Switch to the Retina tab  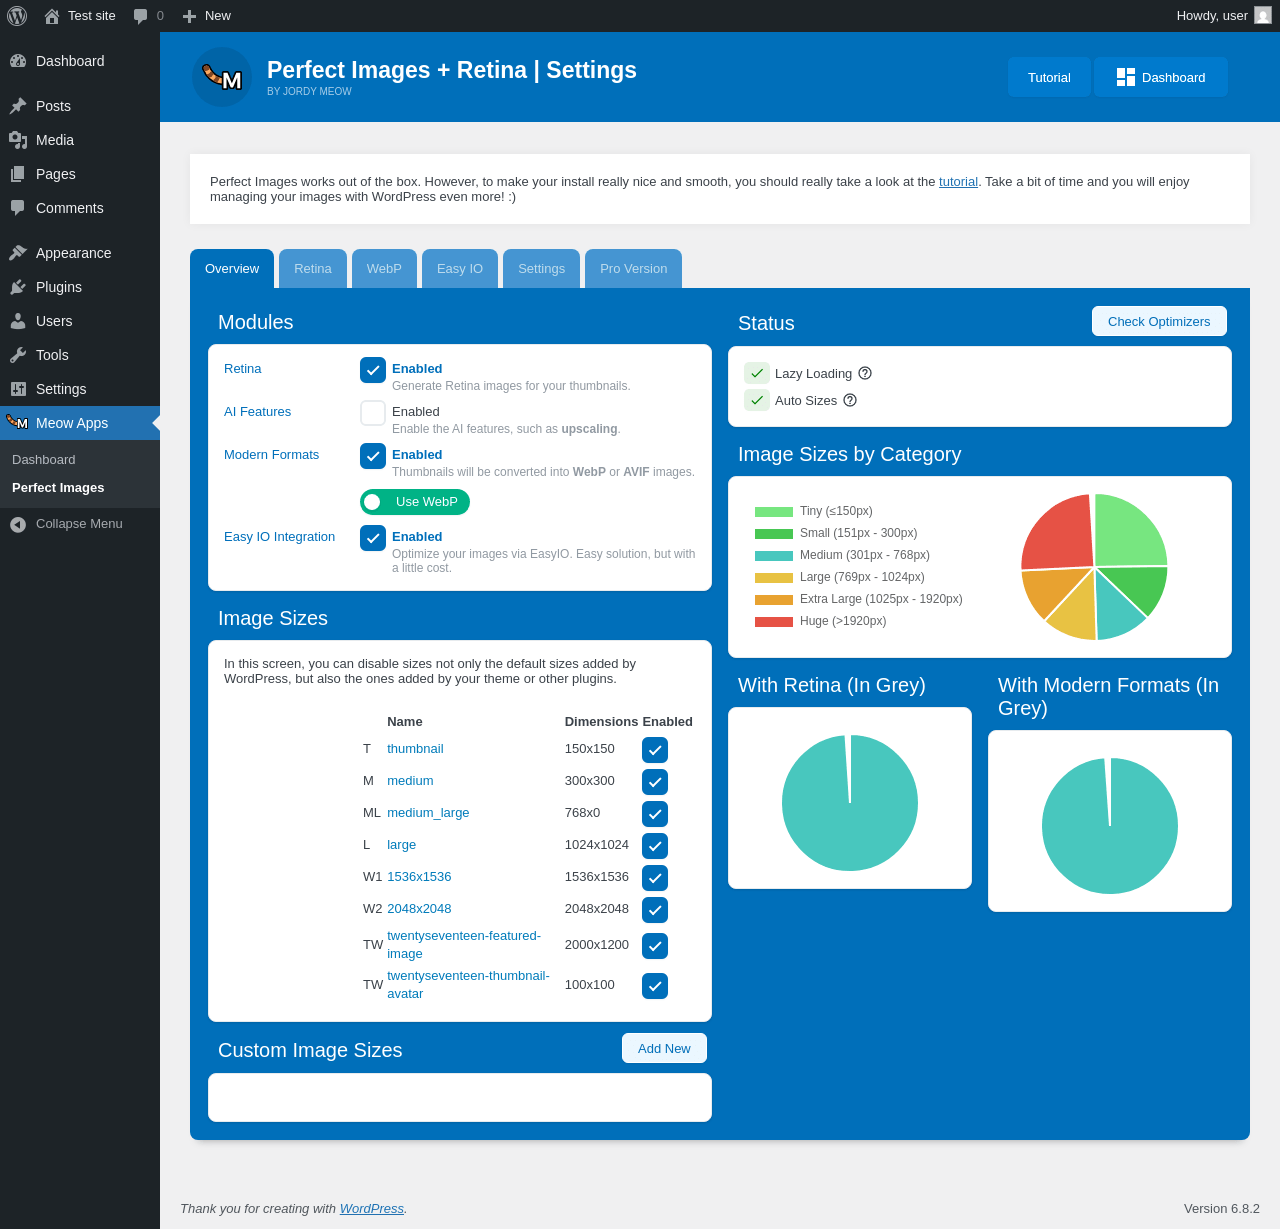(x=313, y=269)
